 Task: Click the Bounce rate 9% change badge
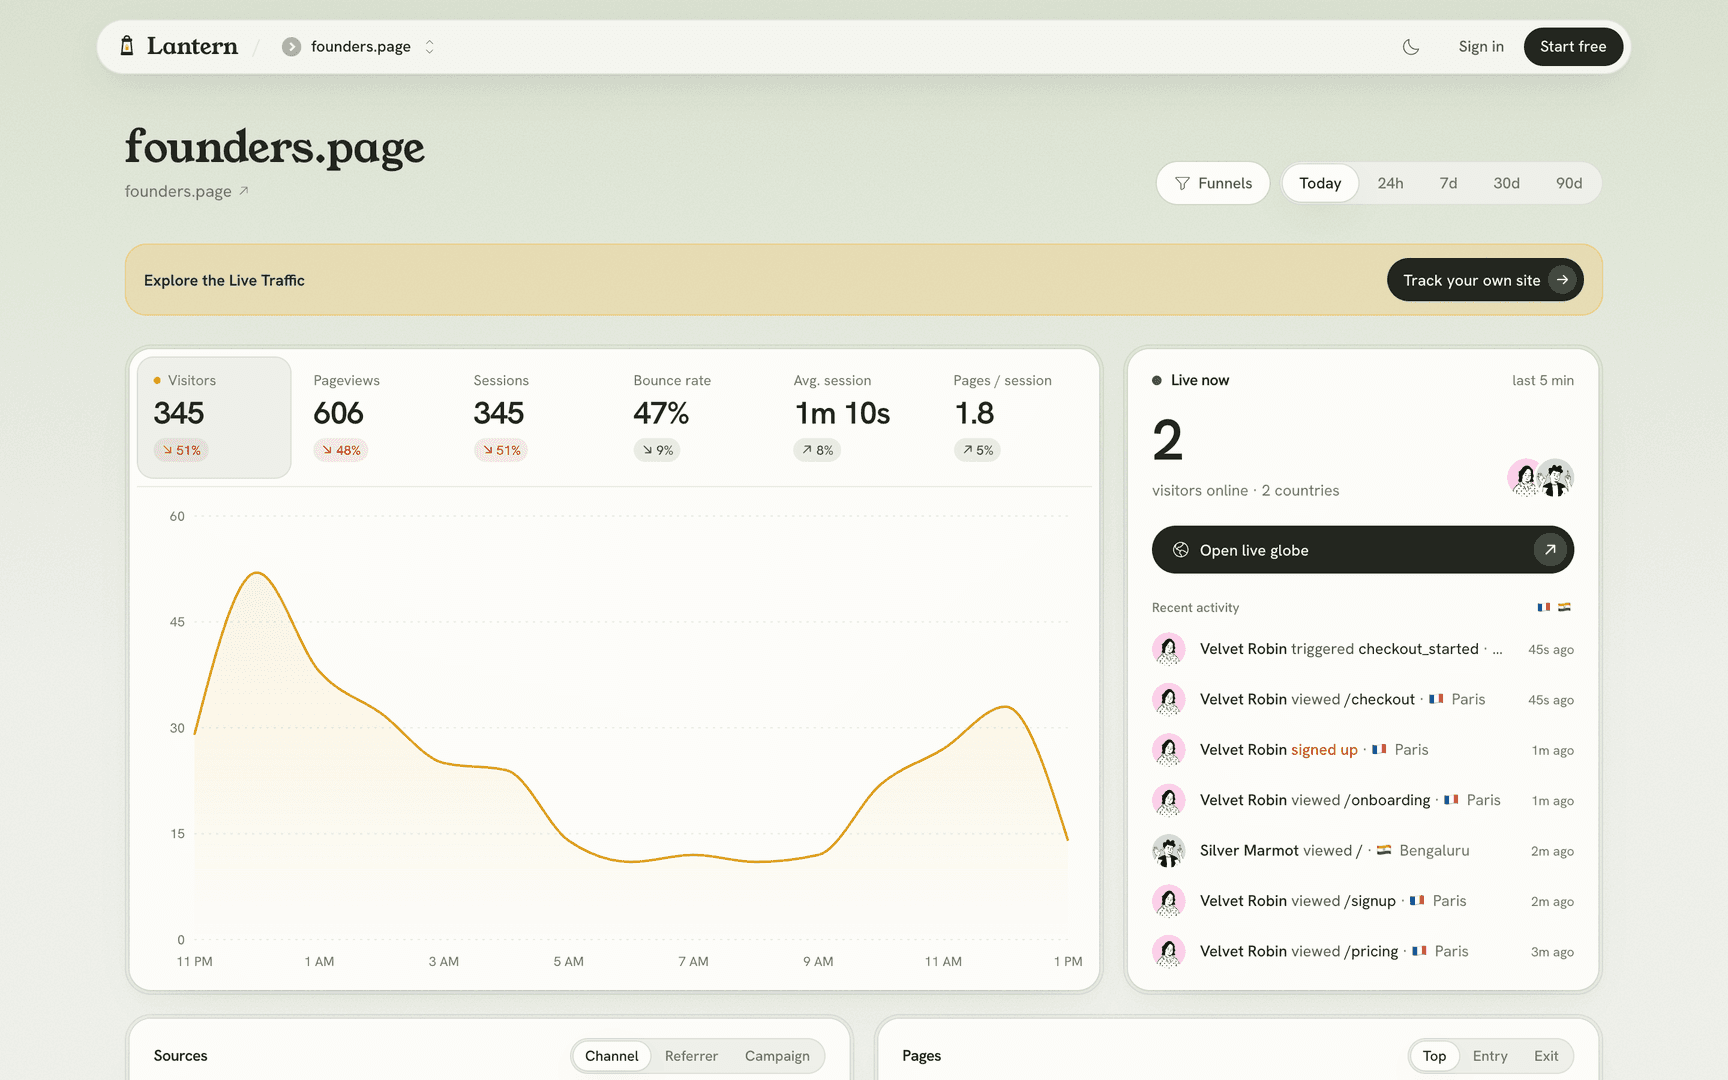coord(657,450)
